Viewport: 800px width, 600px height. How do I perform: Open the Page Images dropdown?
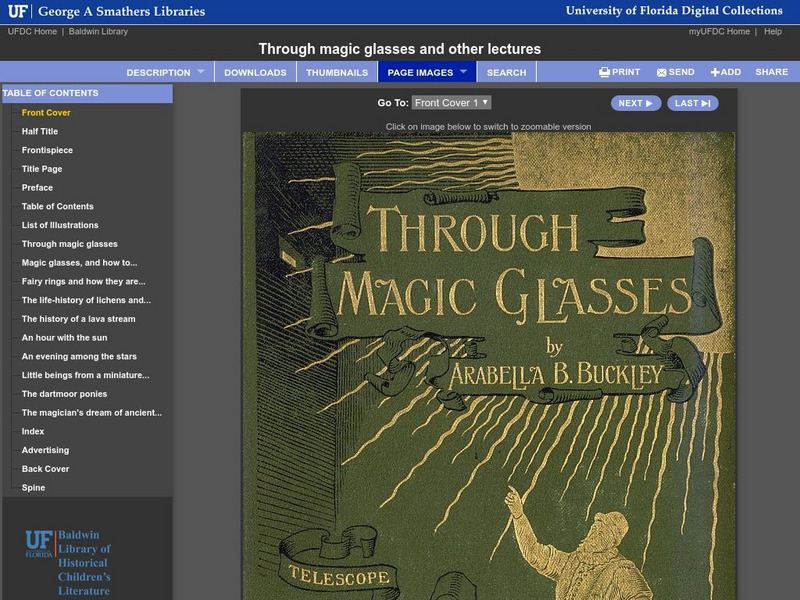tap(424, 72)
